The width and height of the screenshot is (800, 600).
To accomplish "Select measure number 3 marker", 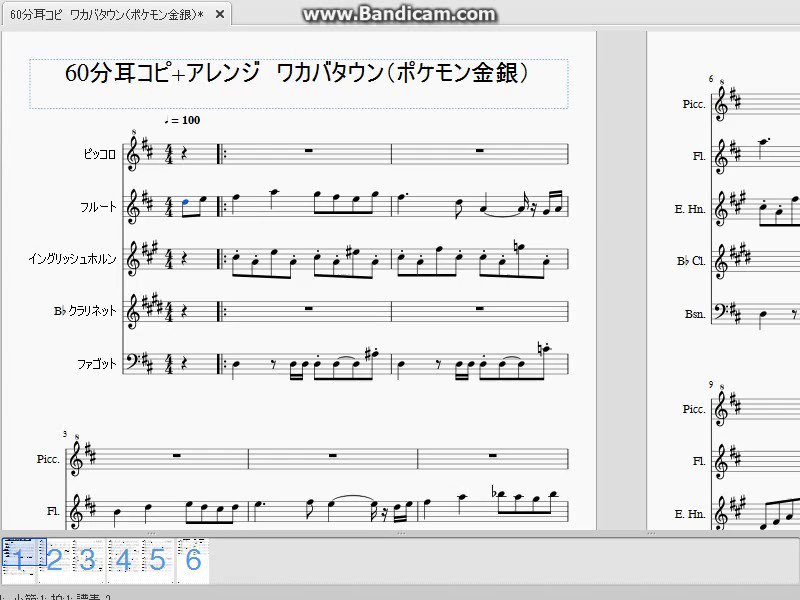I will coord(65,434).
